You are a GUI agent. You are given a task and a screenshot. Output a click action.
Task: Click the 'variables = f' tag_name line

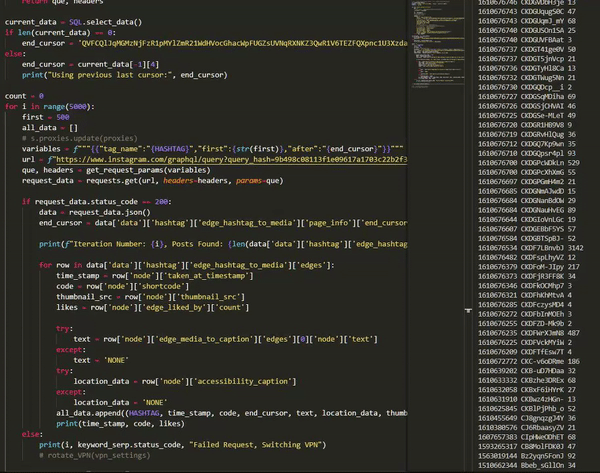point(212,149)
